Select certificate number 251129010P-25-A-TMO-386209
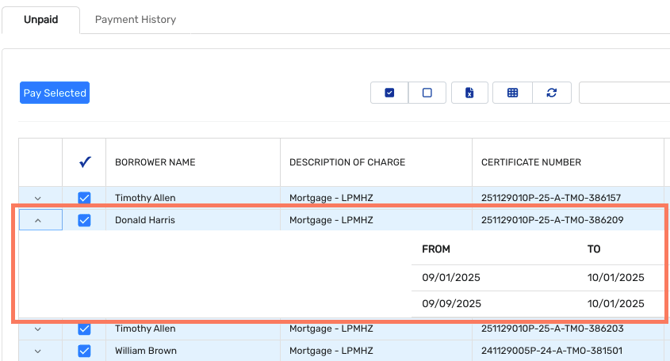The width and height of the screenshot is (670, 361). pyautogui.click(x=552, y=220)
